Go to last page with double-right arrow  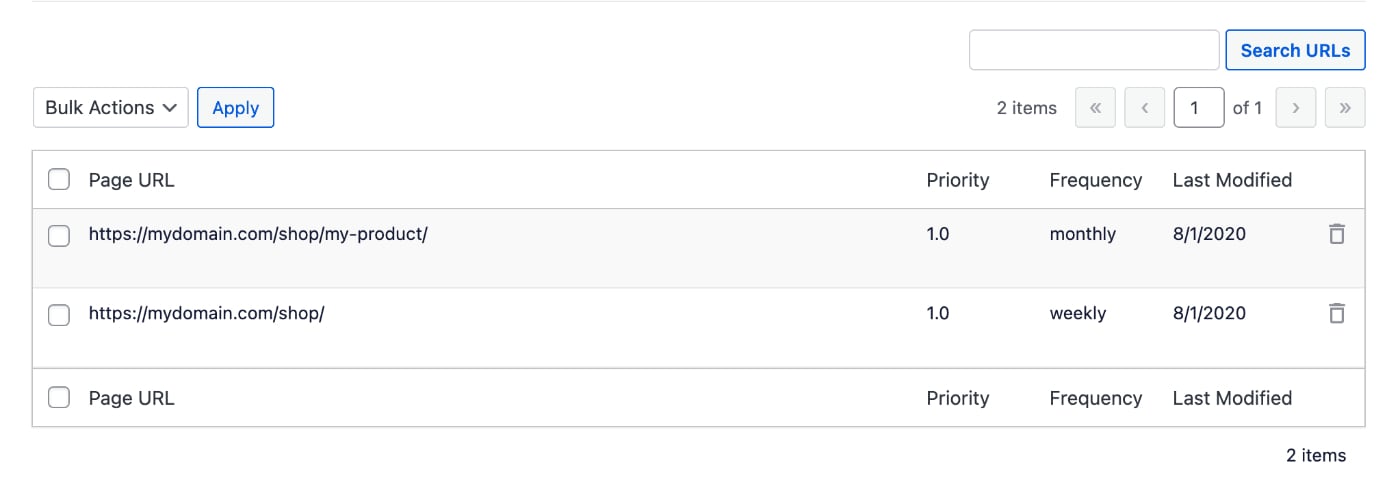[1345, 108]
